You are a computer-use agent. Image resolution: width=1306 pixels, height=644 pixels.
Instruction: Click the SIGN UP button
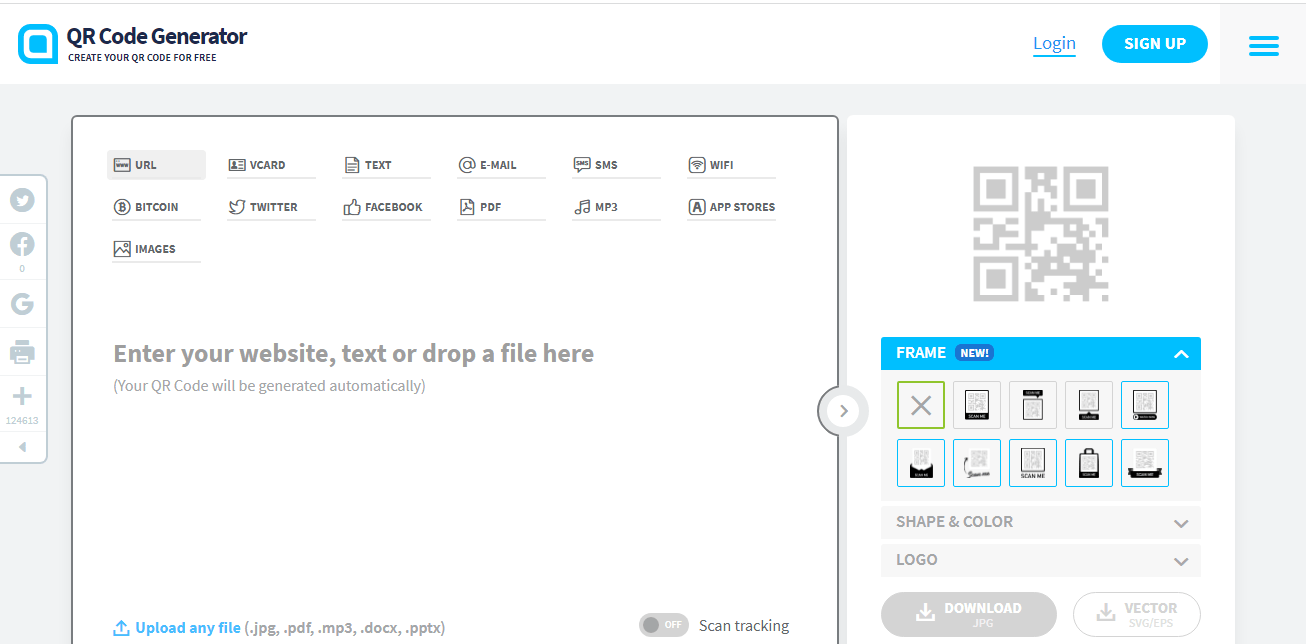click(x=1155, y=44)
